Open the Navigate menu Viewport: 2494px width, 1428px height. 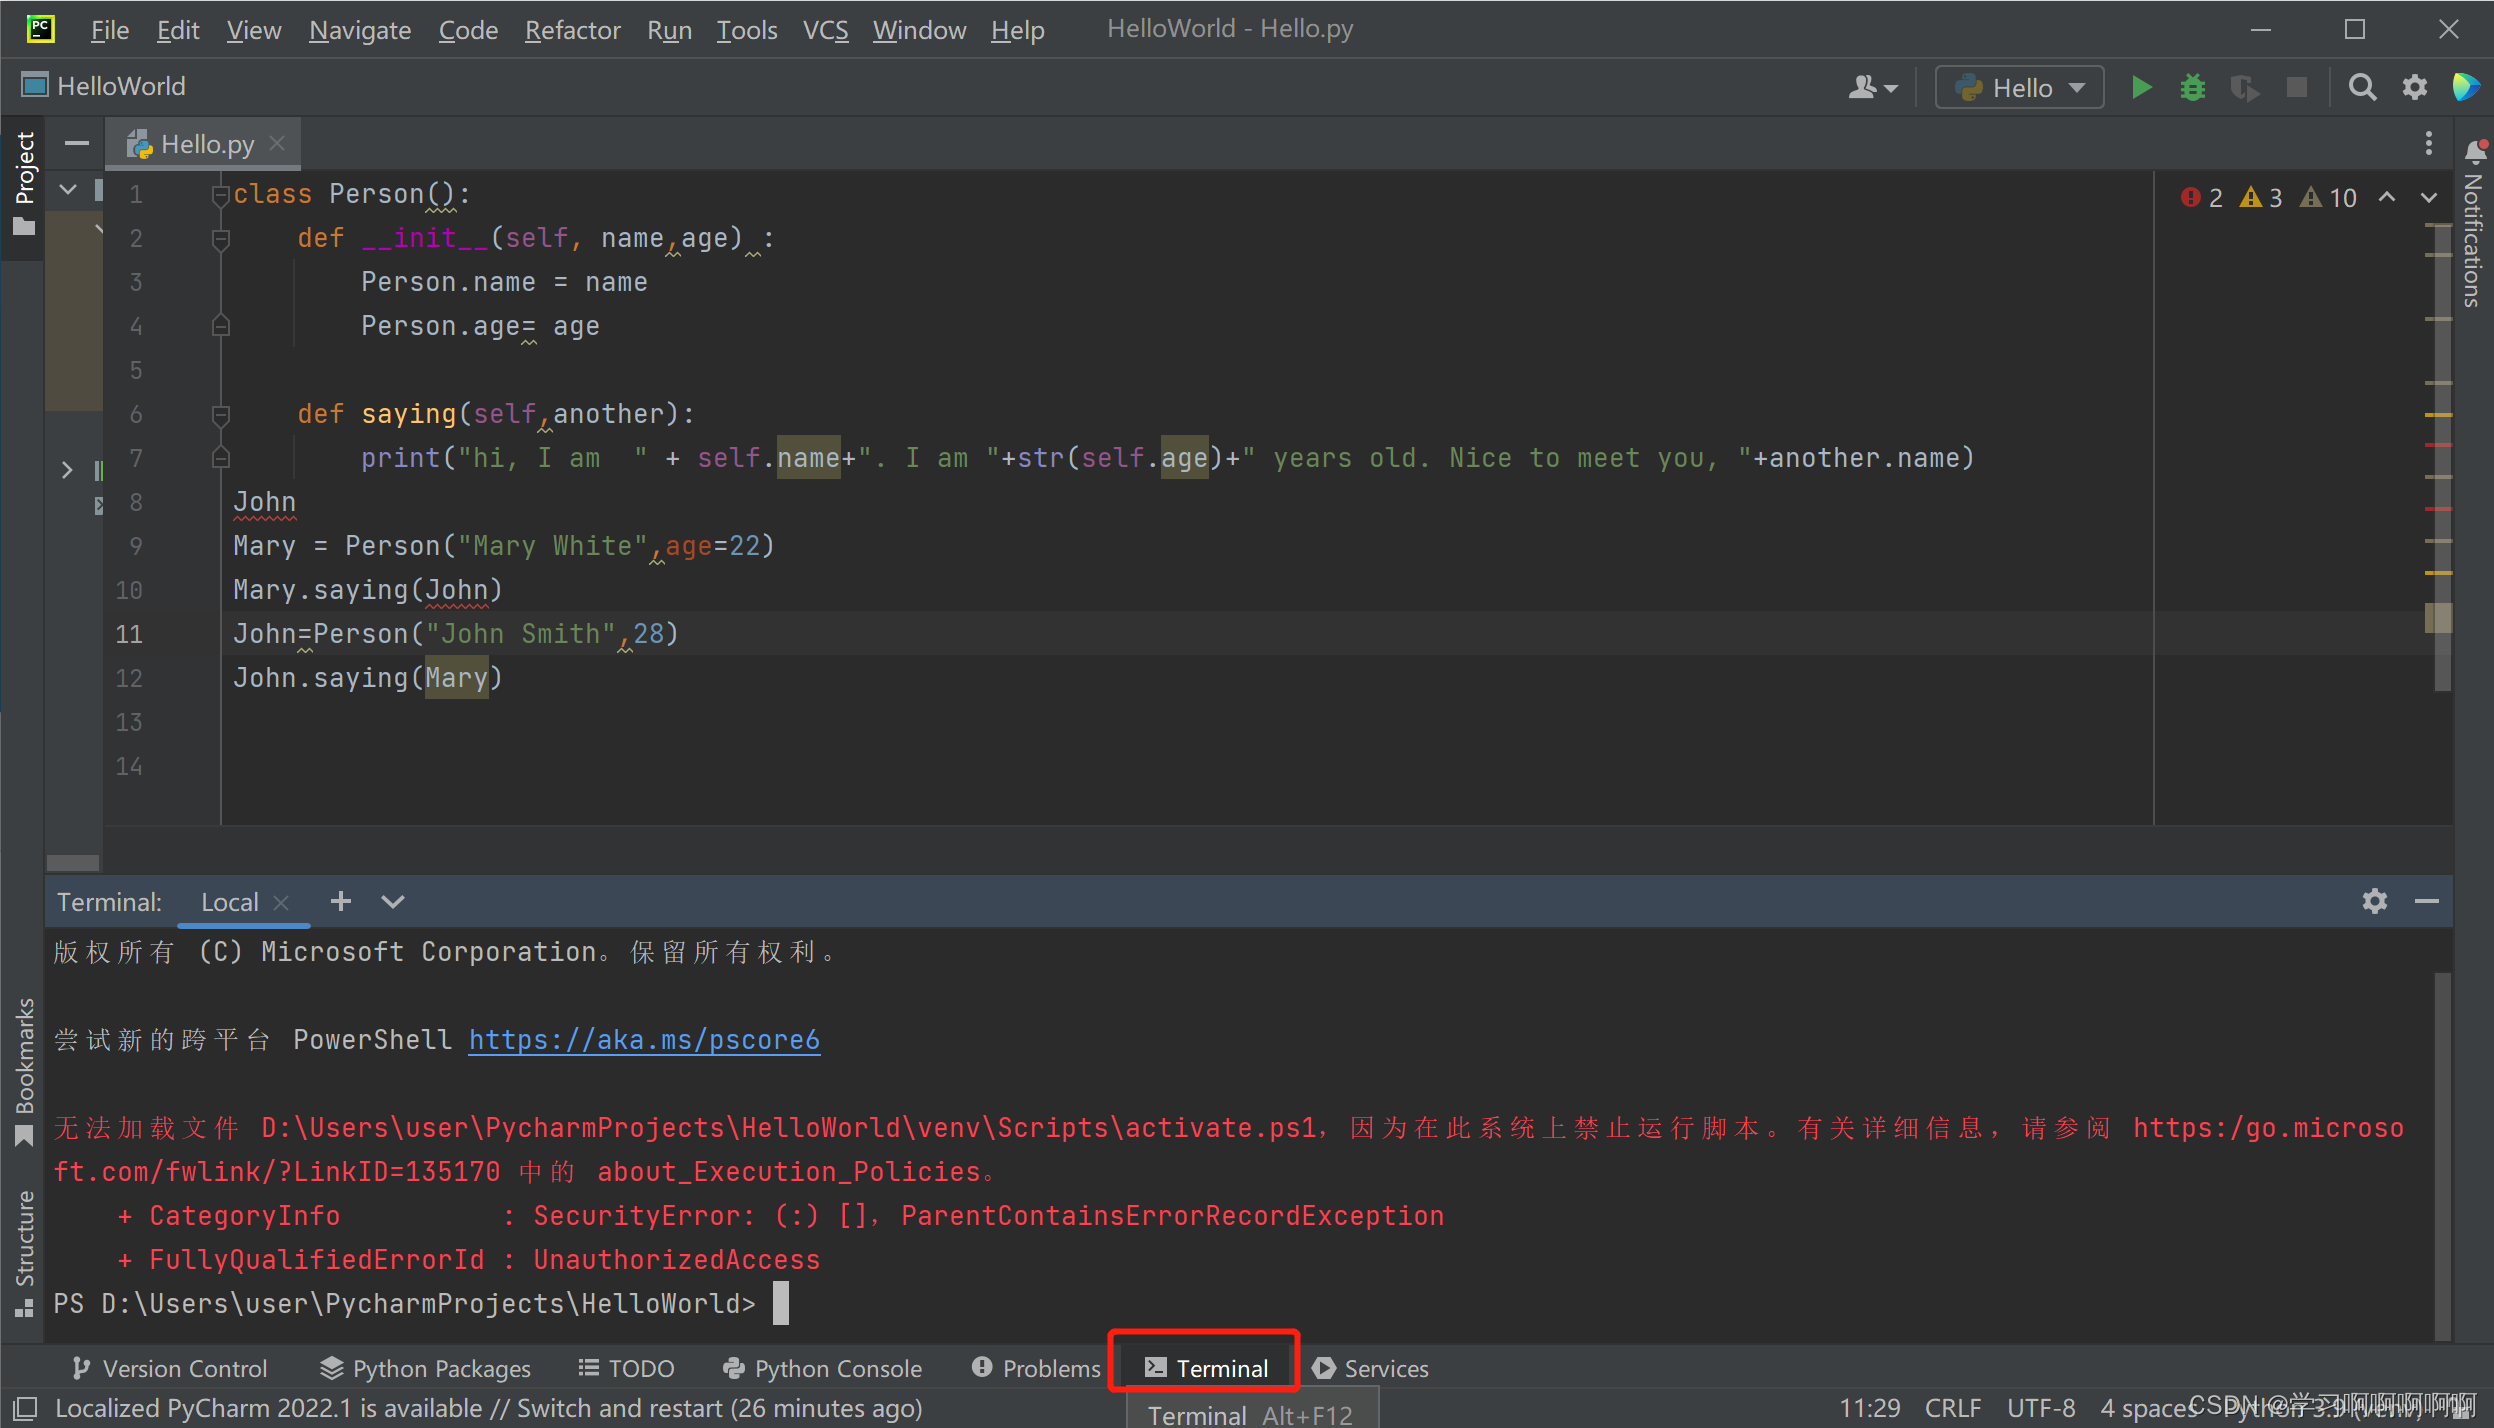pyautogui.click(x=360, y=30)
